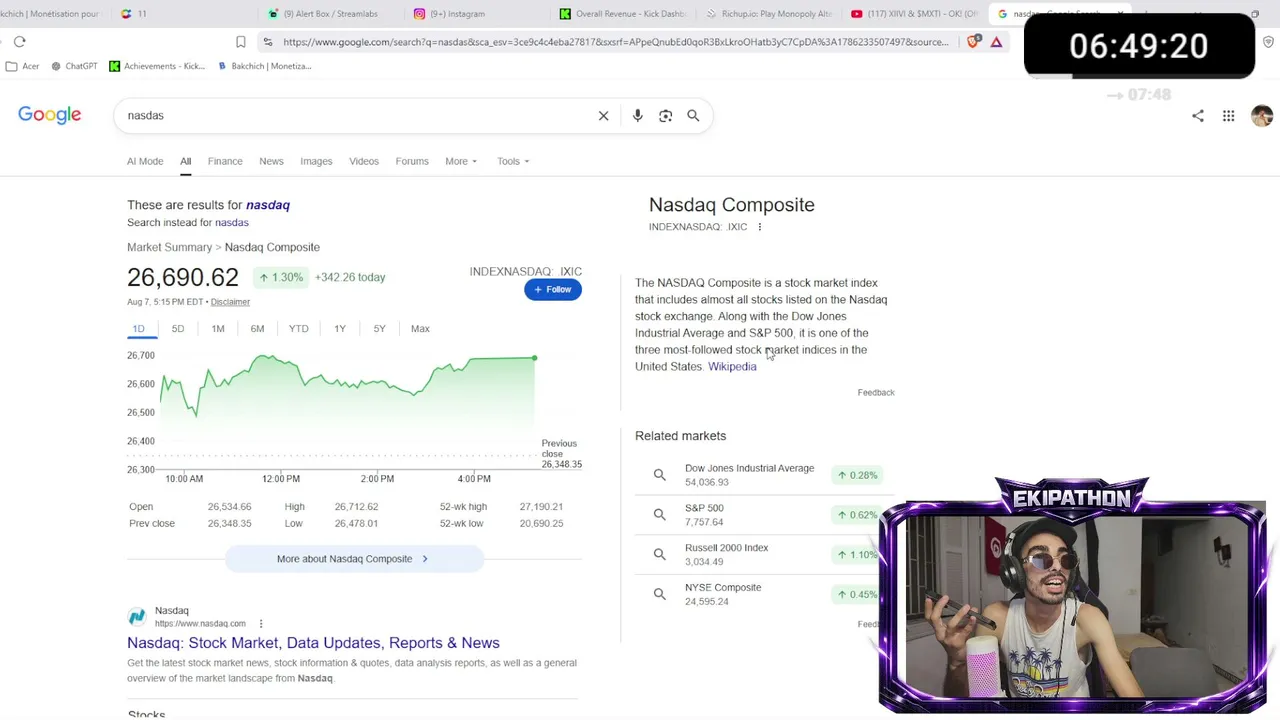Search for S&P 500 via its magnifier
This screenshot has width=1280, height=720.
659,514
